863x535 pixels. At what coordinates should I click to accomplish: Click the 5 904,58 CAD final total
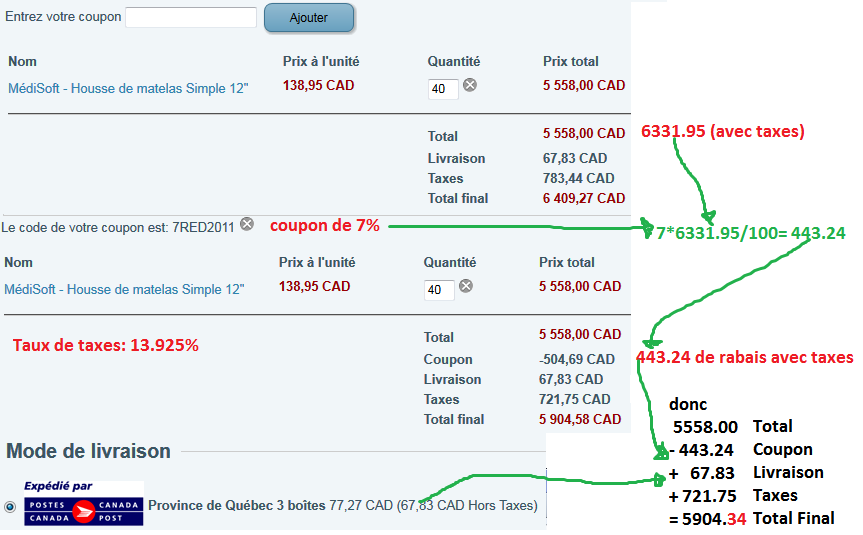pos(580,420)
